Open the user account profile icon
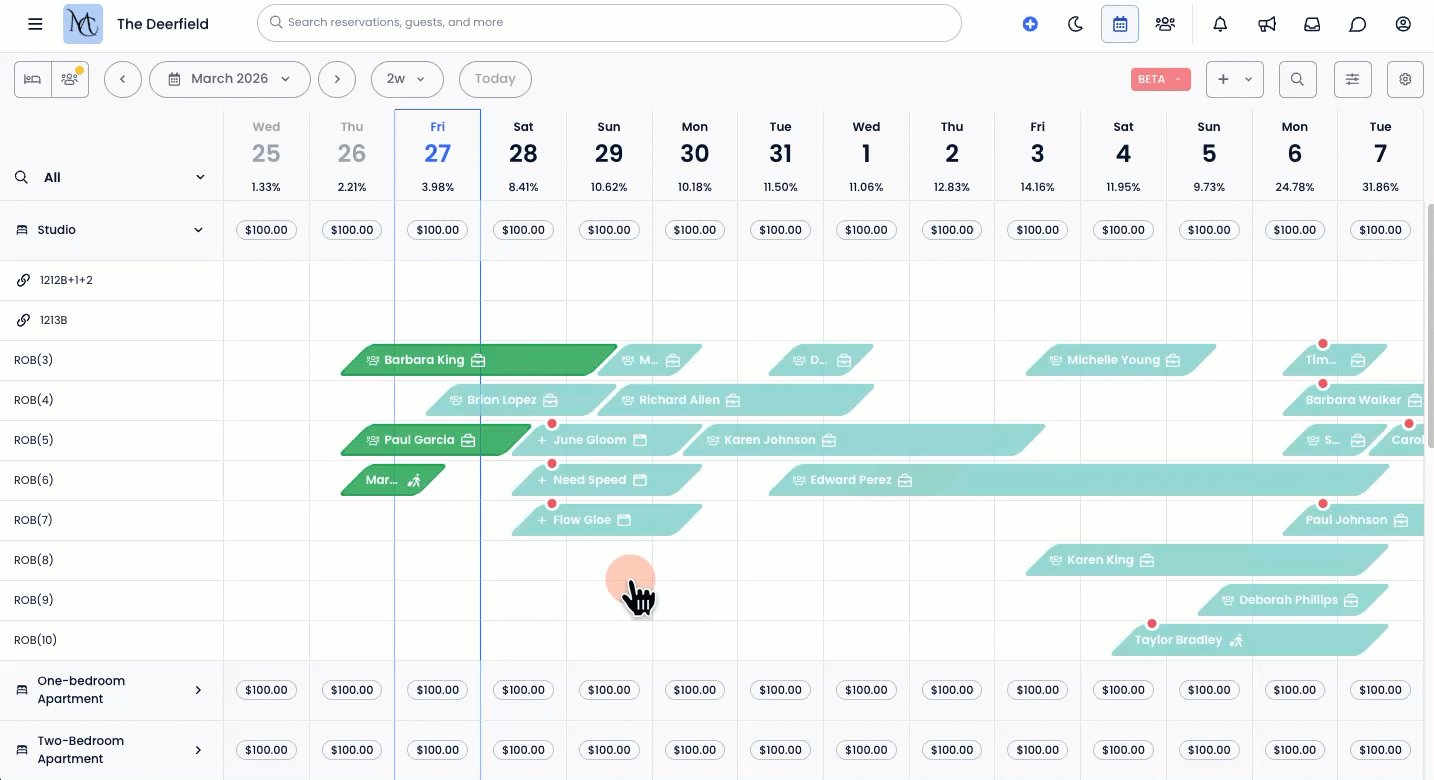The image size is (1434, 780). tap(1403, 24)
